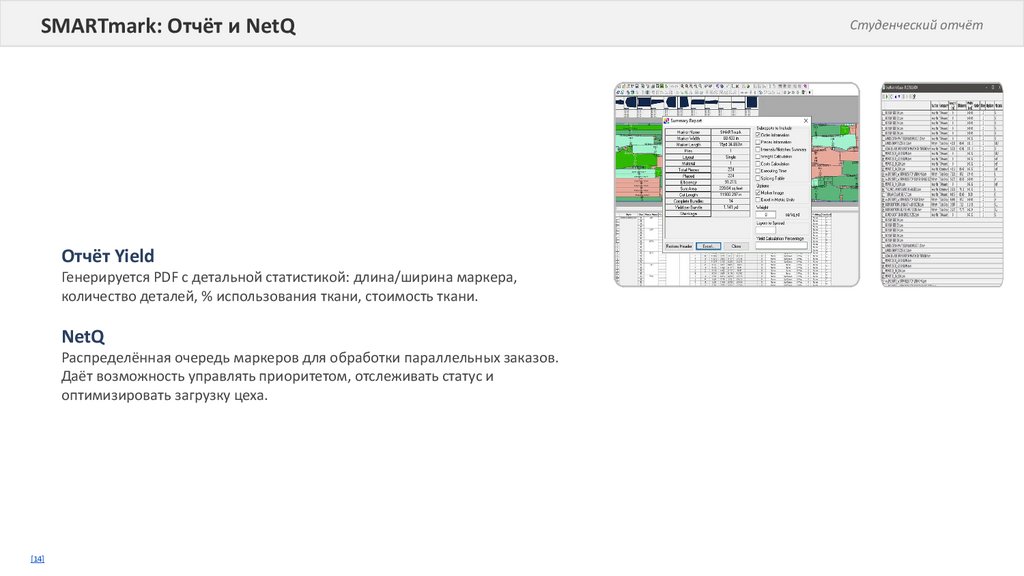Focus the Yield Calculation Percentage field
The image size is (1024, 576).
(782, 246)
